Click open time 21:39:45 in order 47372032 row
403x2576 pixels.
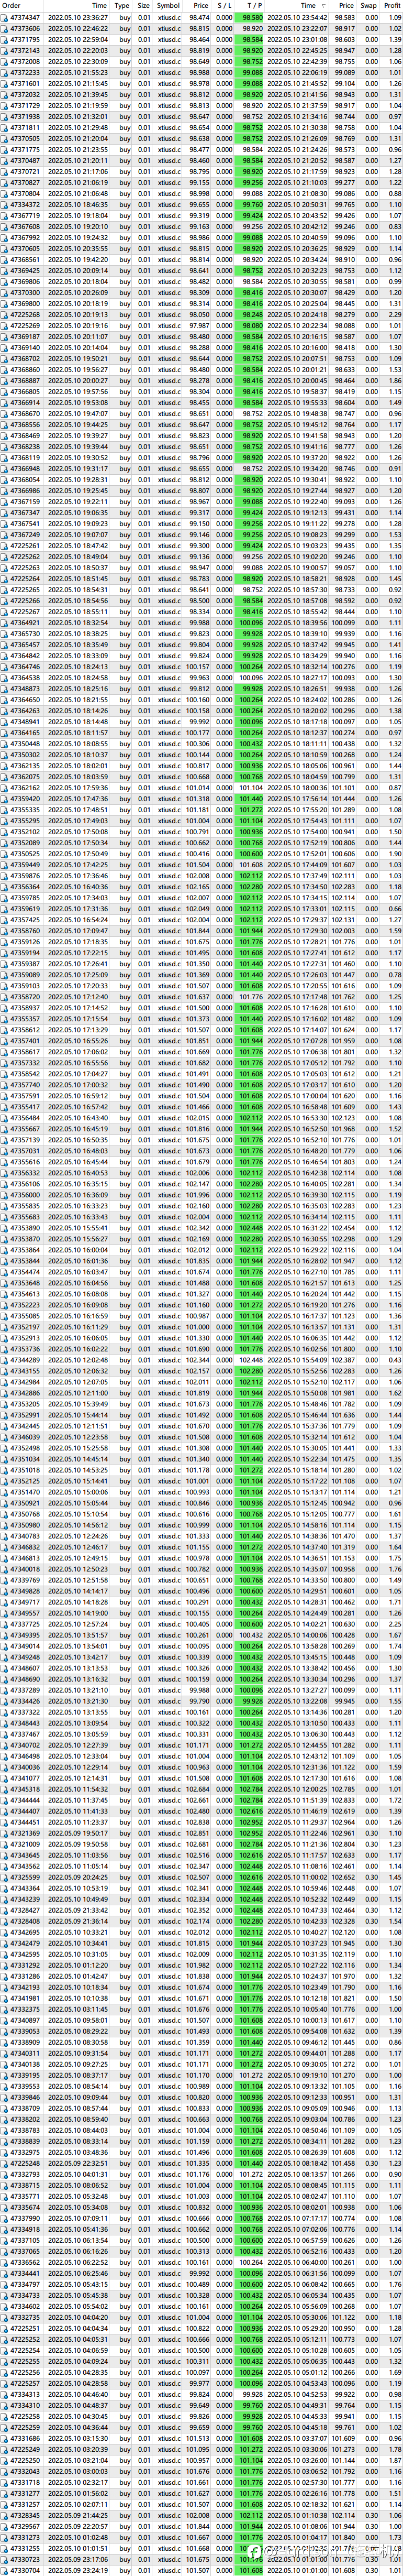pyautogui.click(x=95, y=94)
